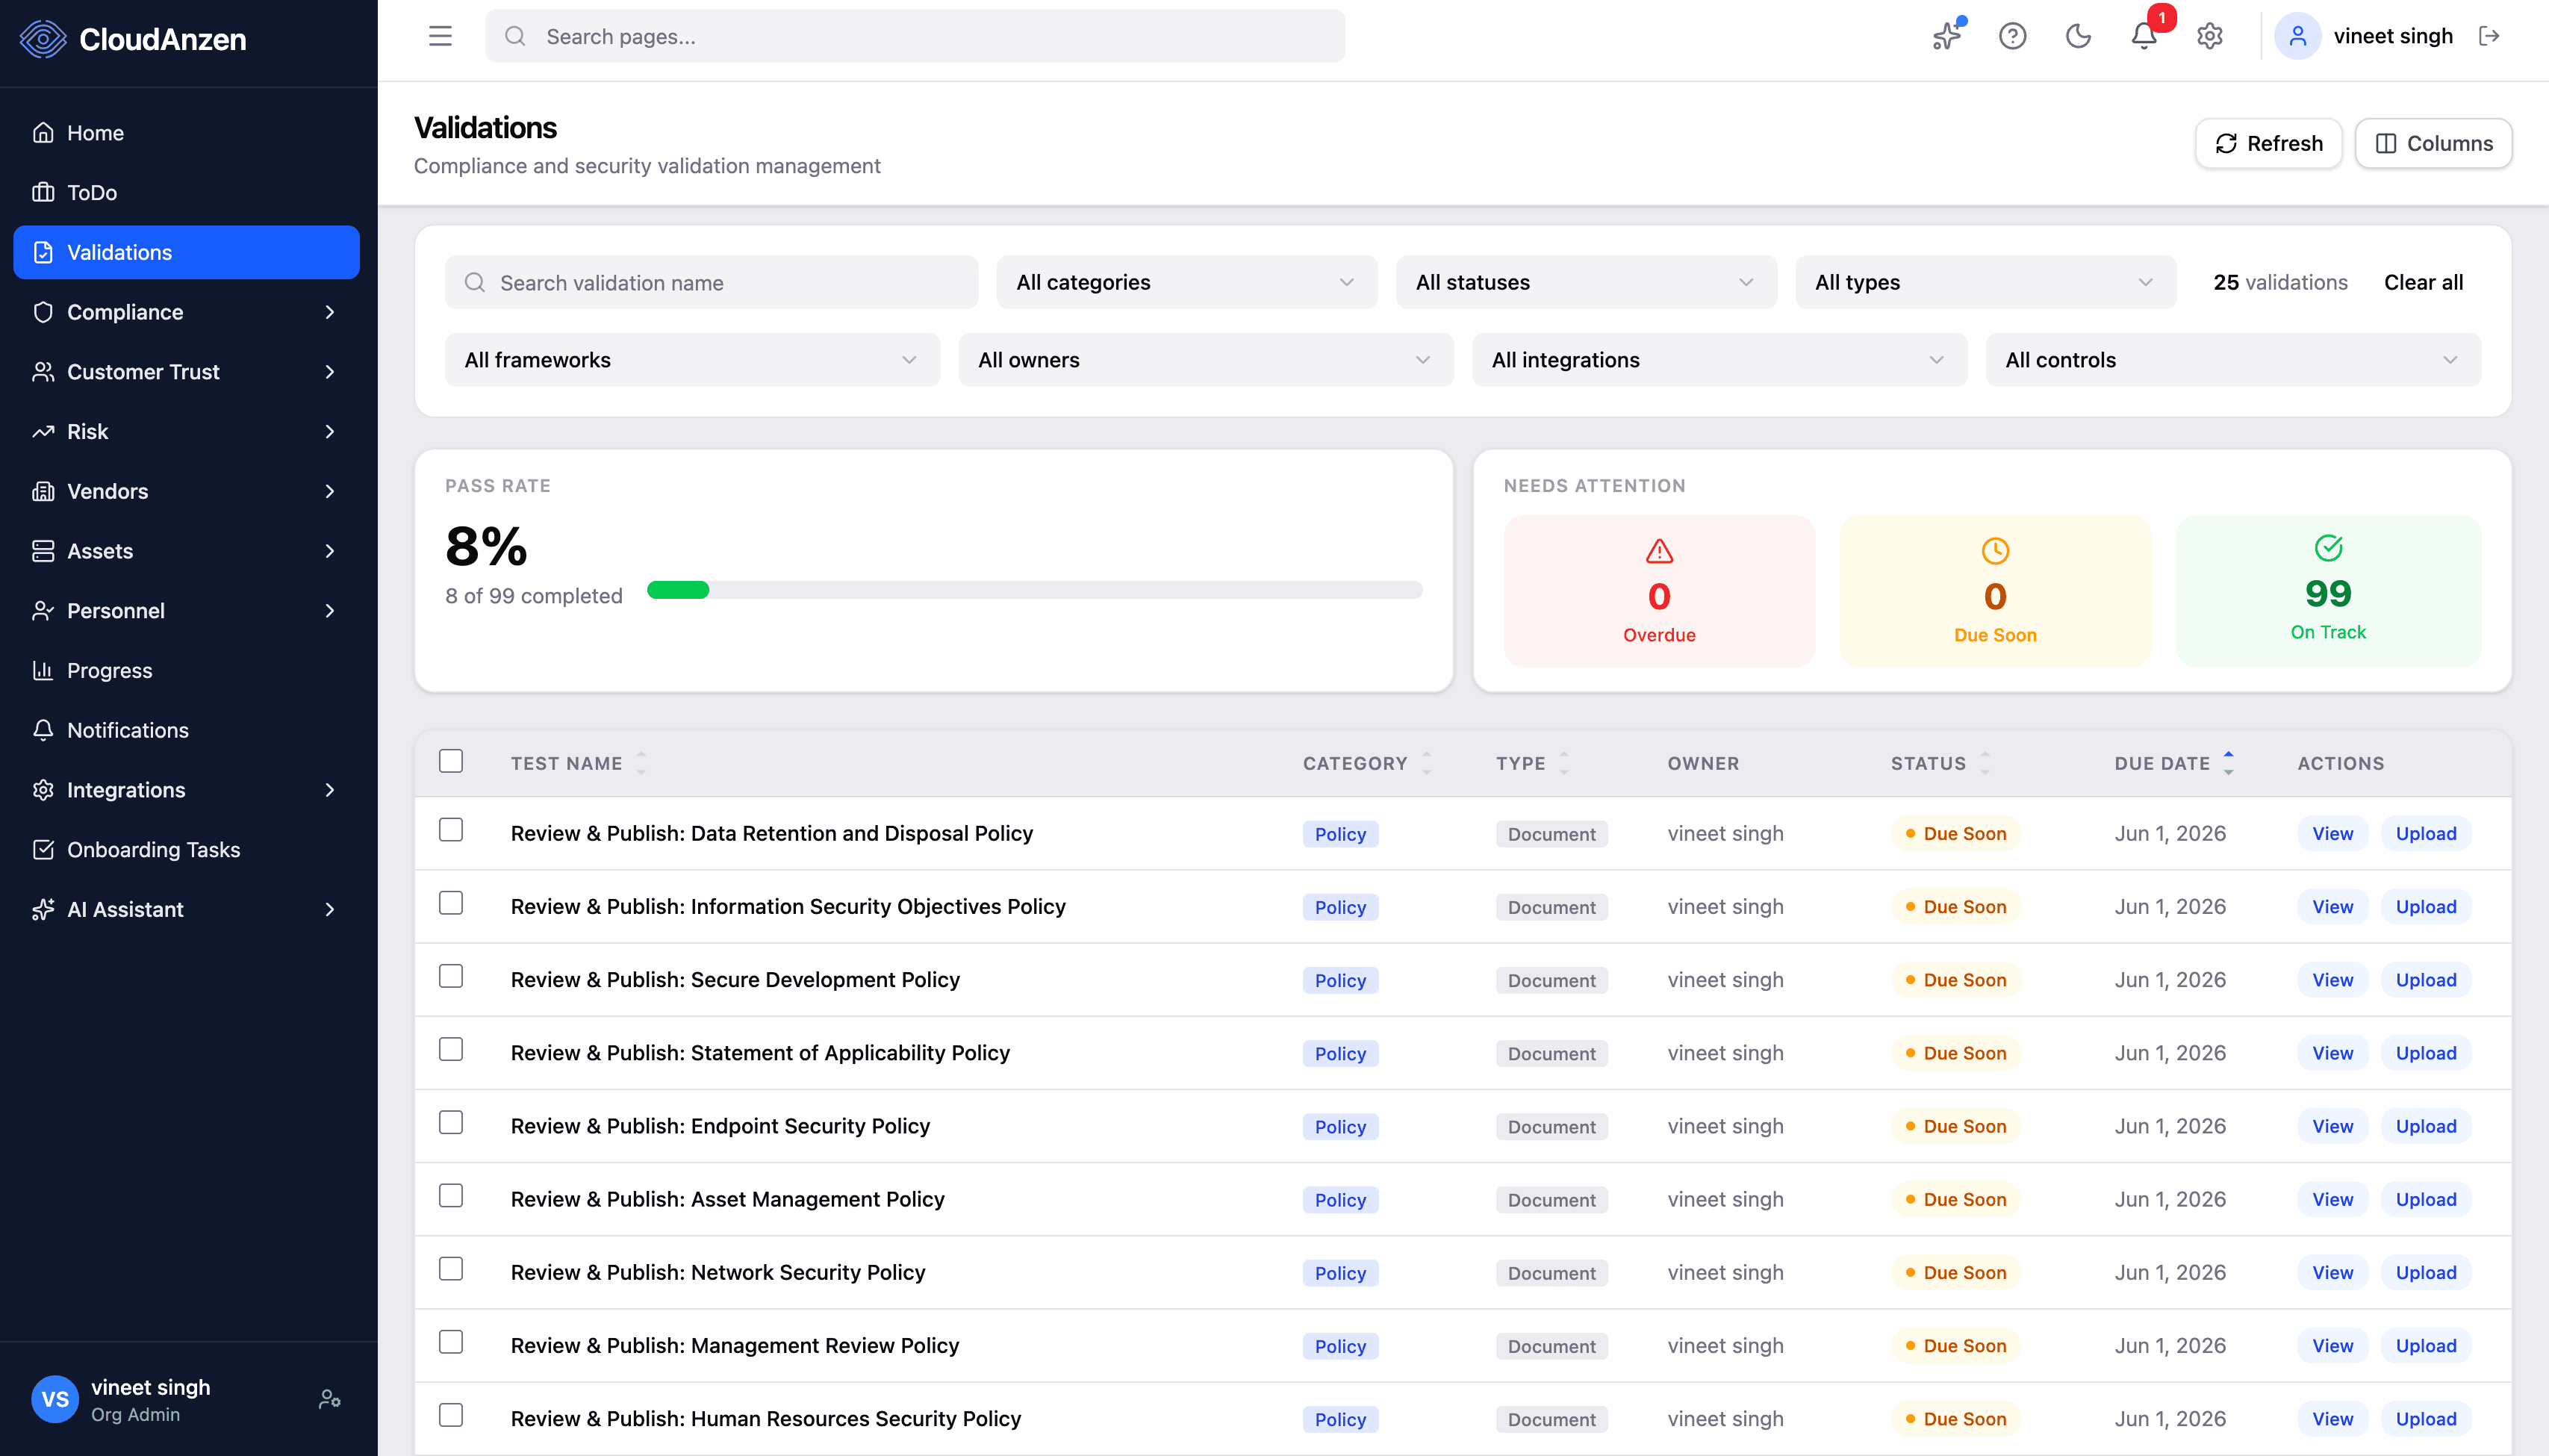Open the All statuses dropdown

(1586, 282)
